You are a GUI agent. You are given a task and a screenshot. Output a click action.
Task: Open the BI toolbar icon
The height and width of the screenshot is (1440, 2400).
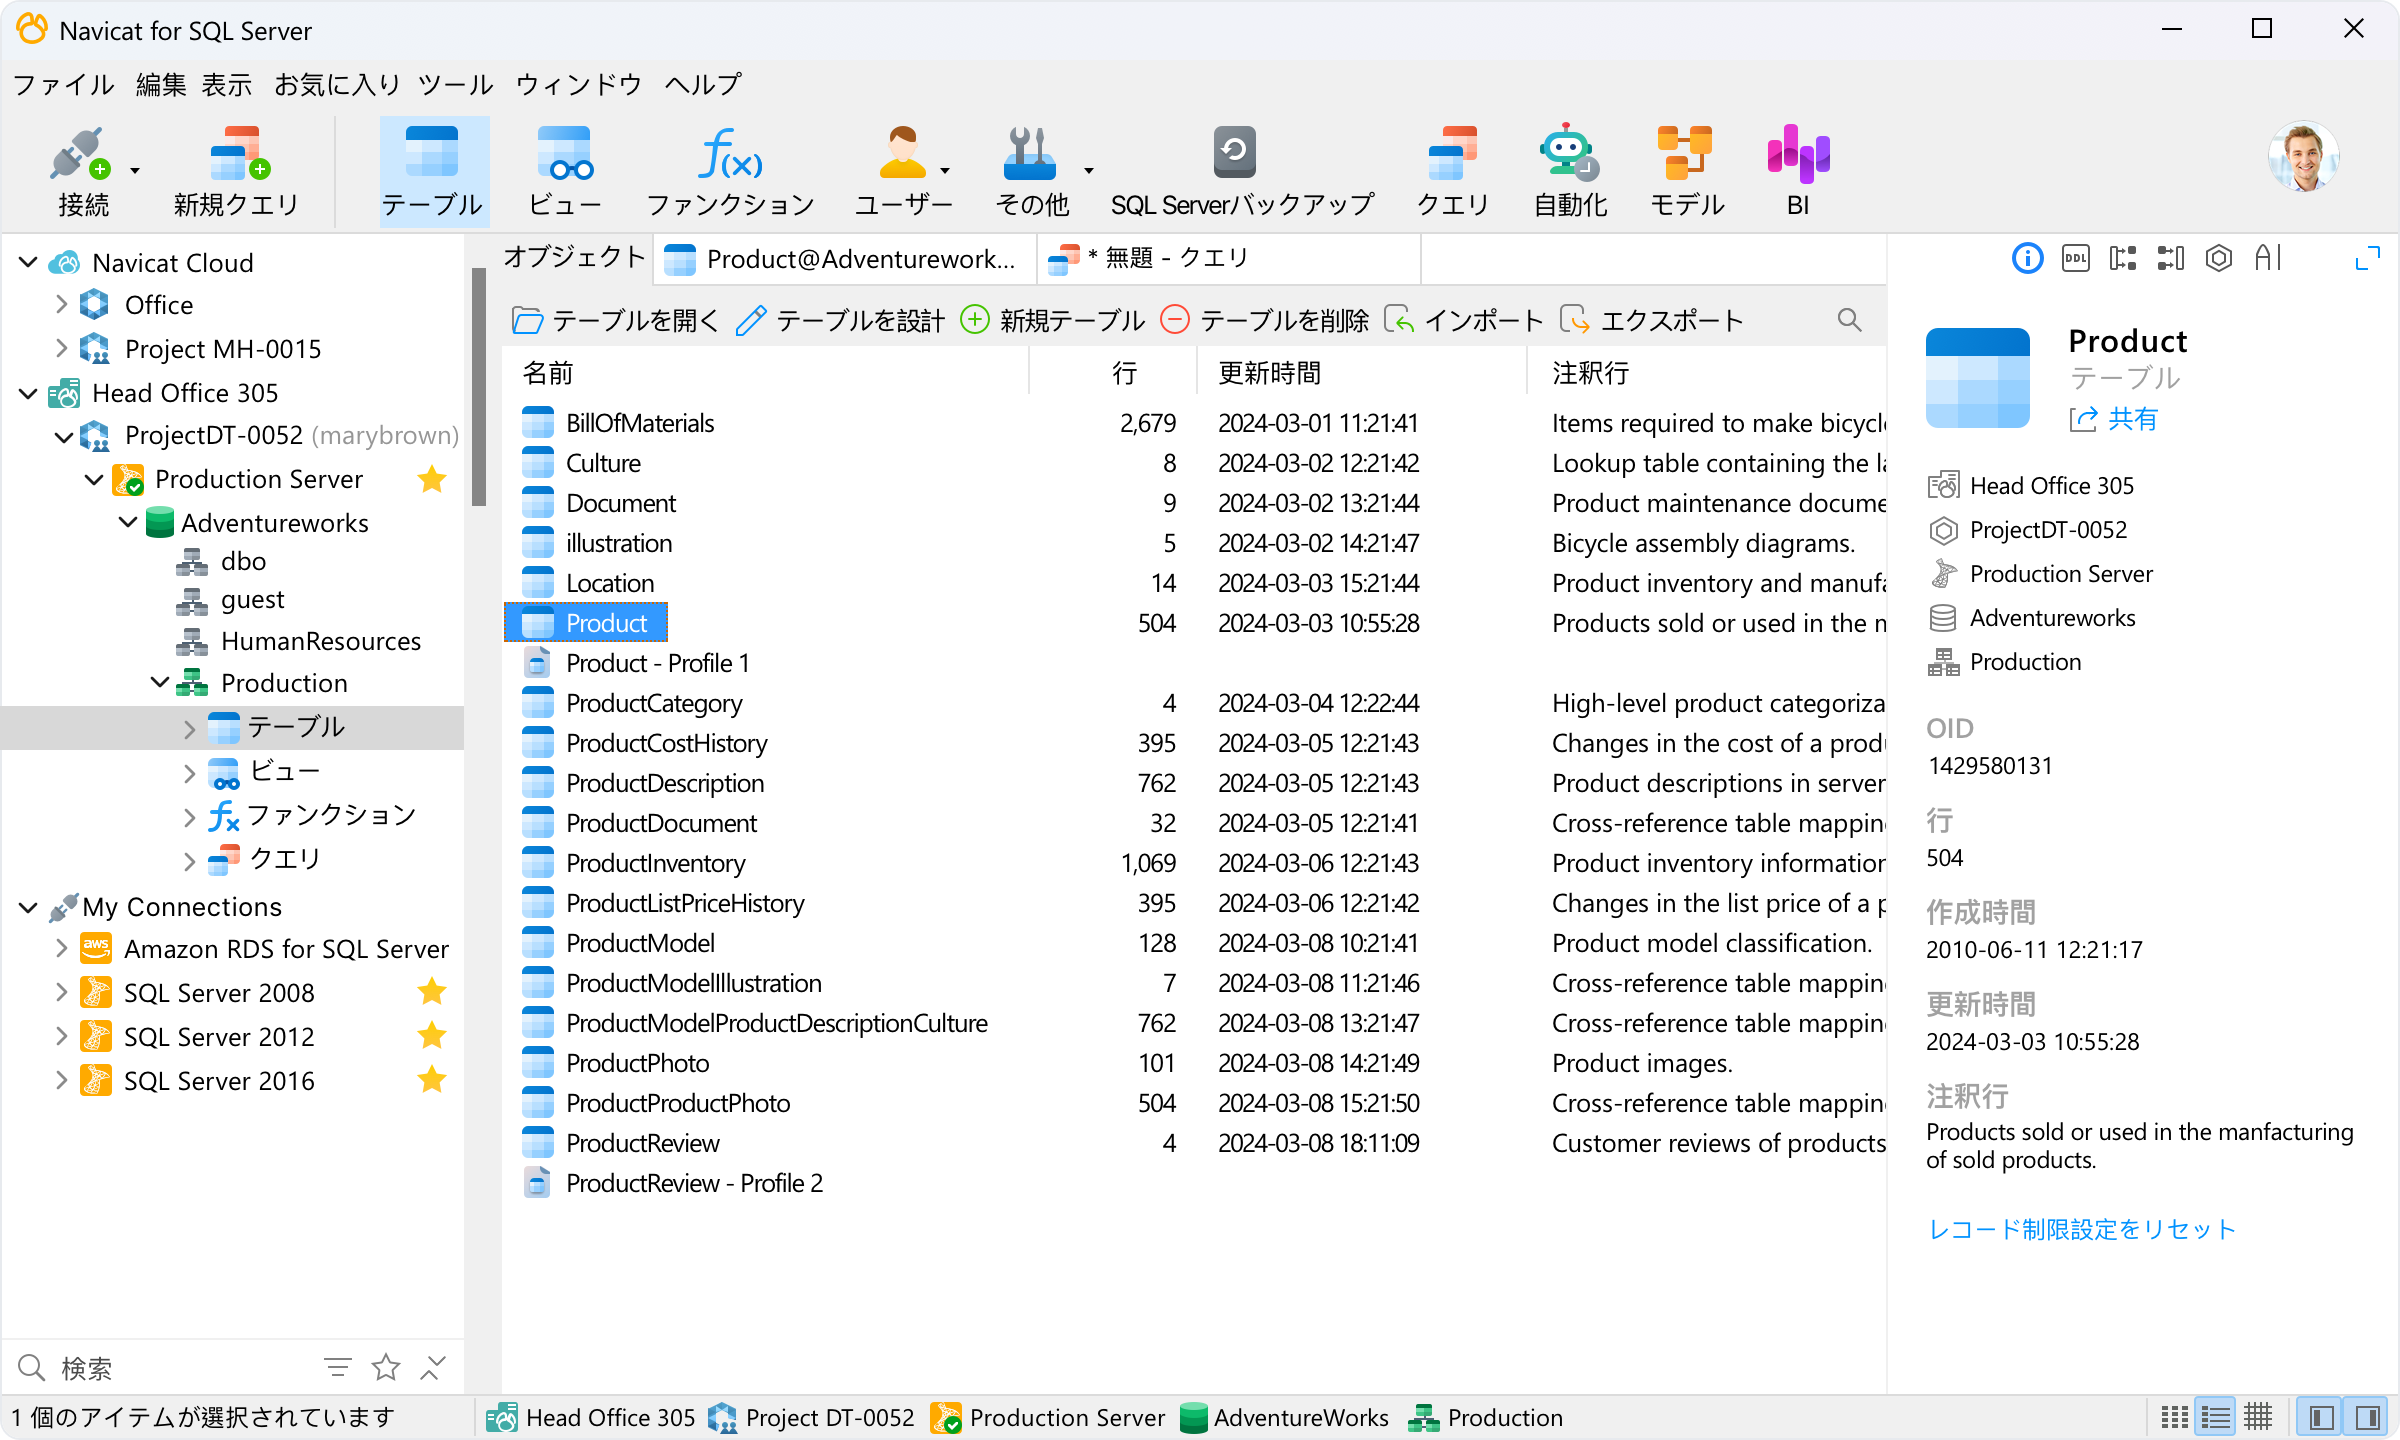click(x=1798, y=171)
